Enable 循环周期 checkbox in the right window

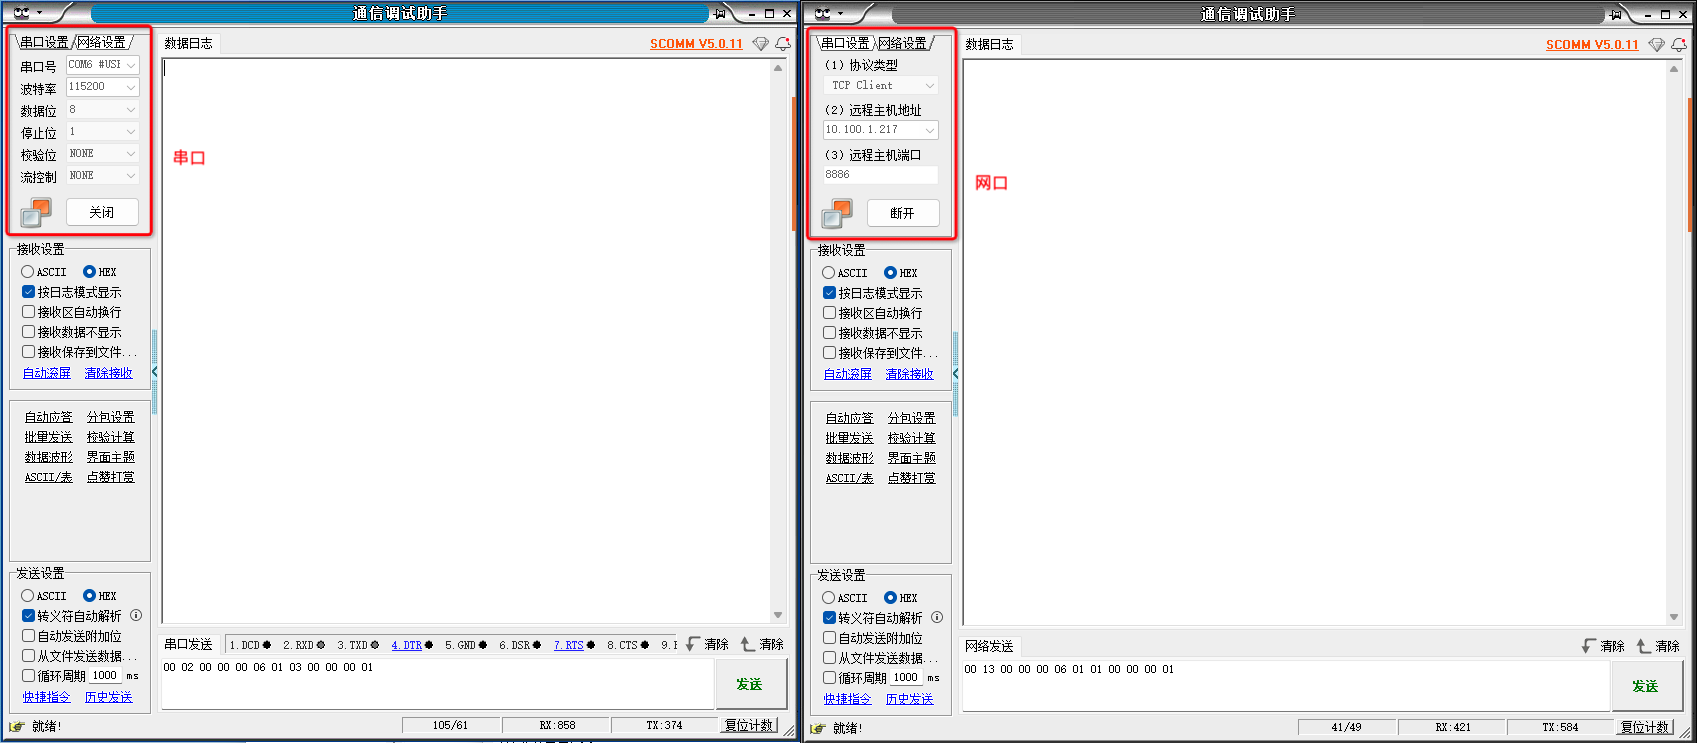click(x=830, y=677)
